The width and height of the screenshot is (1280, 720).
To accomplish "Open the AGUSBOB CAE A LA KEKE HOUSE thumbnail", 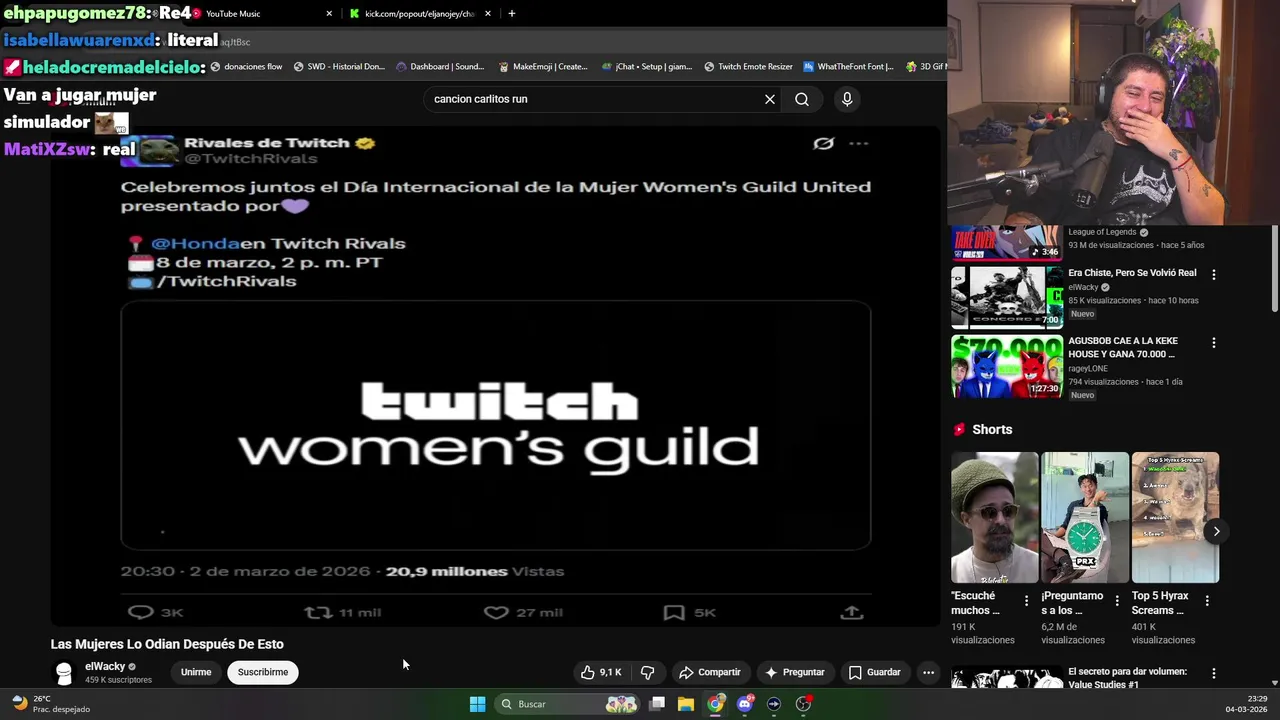I will point(1007,366).
